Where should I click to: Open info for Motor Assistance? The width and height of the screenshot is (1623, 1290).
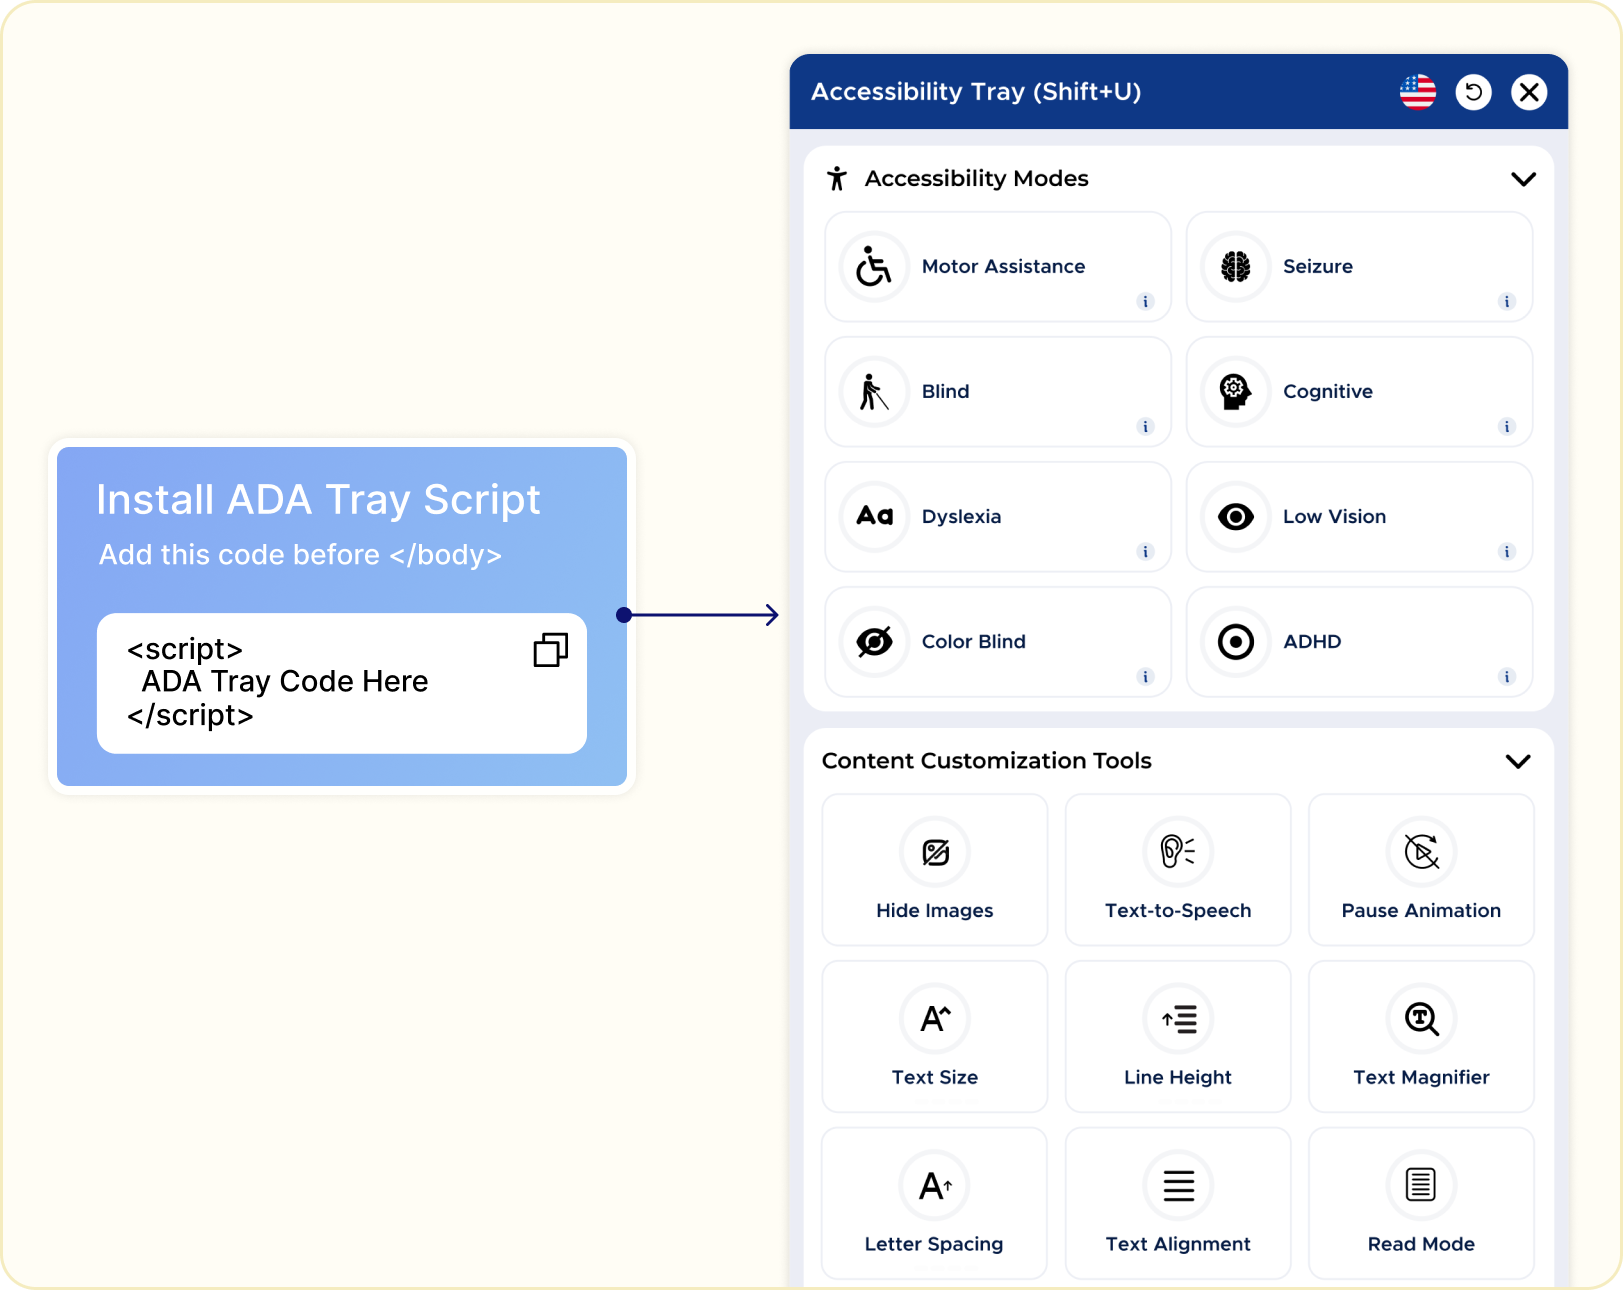(x=1146, y=302)
